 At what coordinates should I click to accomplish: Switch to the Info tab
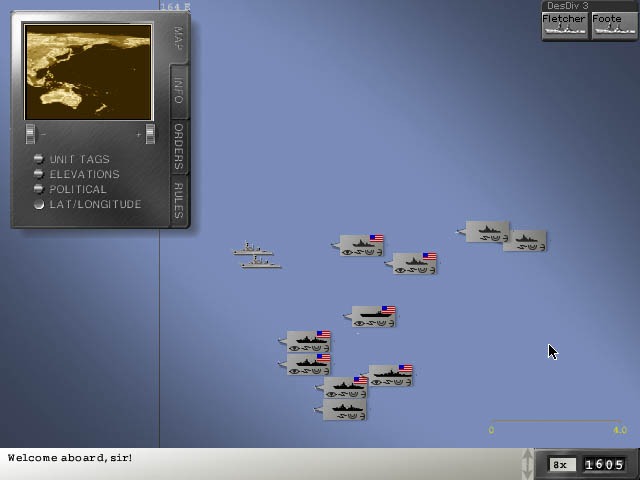178,91
